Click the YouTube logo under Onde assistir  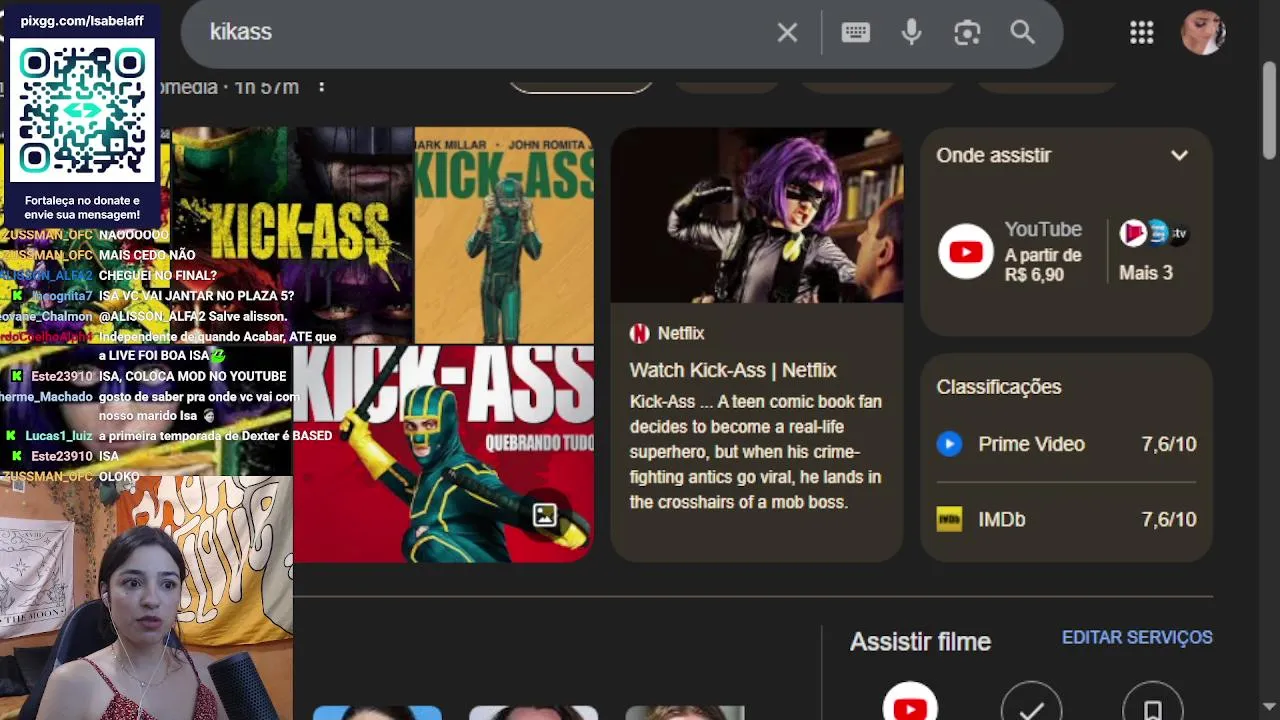(965, 252)
